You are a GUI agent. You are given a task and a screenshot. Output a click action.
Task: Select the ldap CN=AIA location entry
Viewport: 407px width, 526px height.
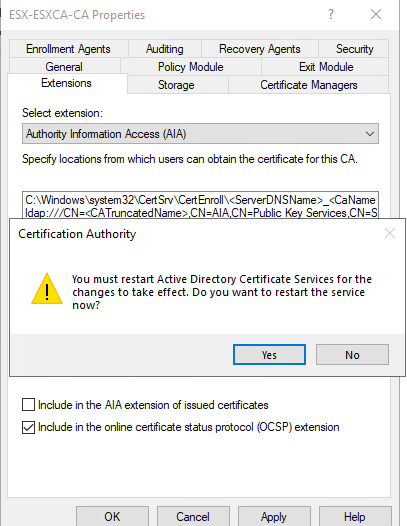pyautogui.click(x=200, y=213)
